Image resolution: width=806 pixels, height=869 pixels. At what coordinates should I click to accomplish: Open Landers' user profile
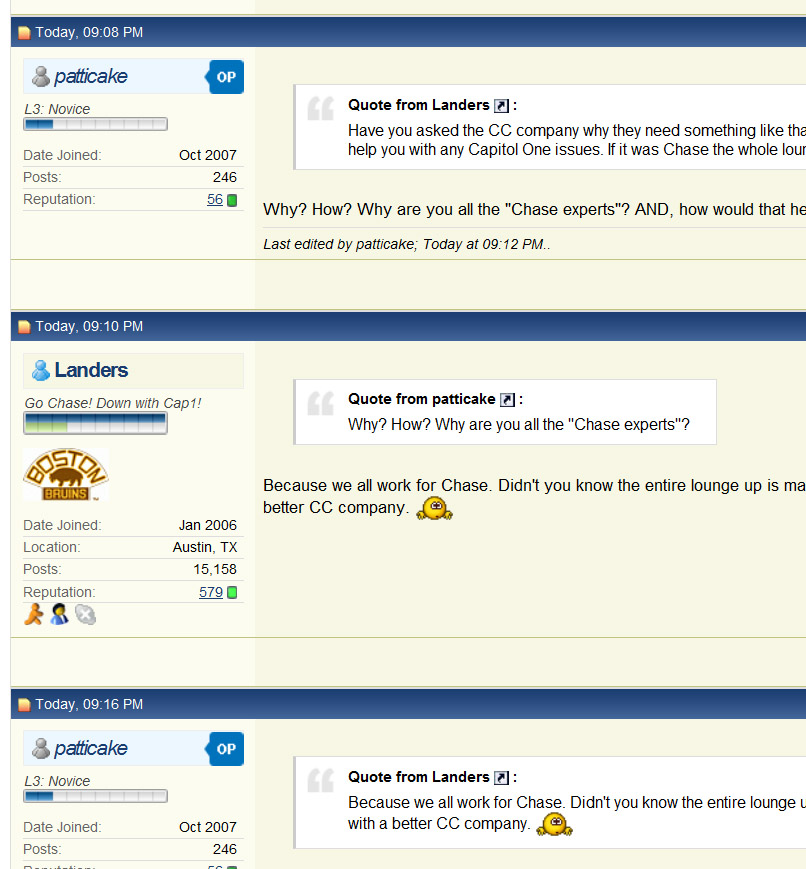[91, 370]
